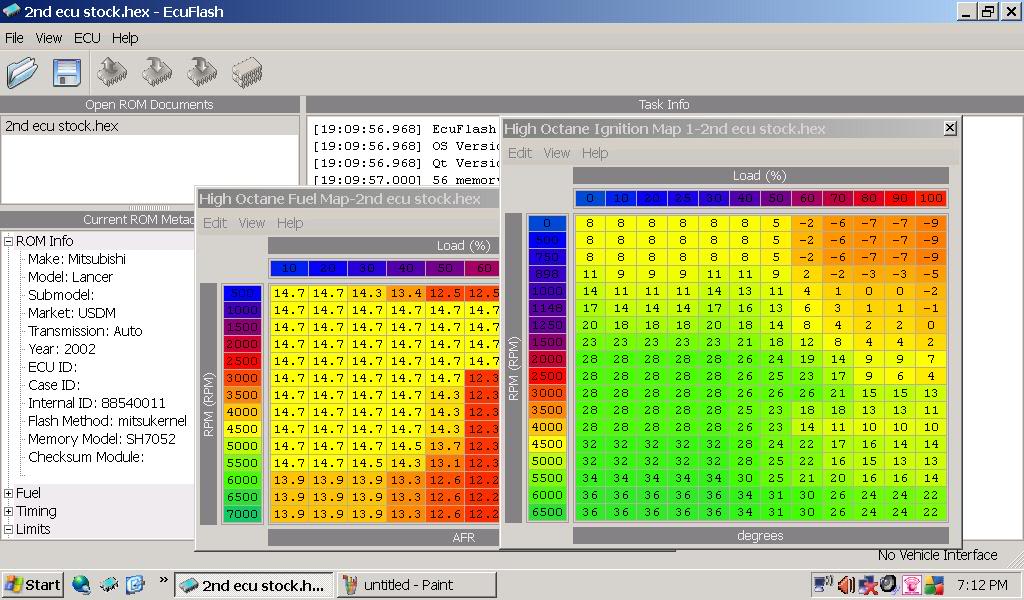Open the main window Help menu

point(125,38)
